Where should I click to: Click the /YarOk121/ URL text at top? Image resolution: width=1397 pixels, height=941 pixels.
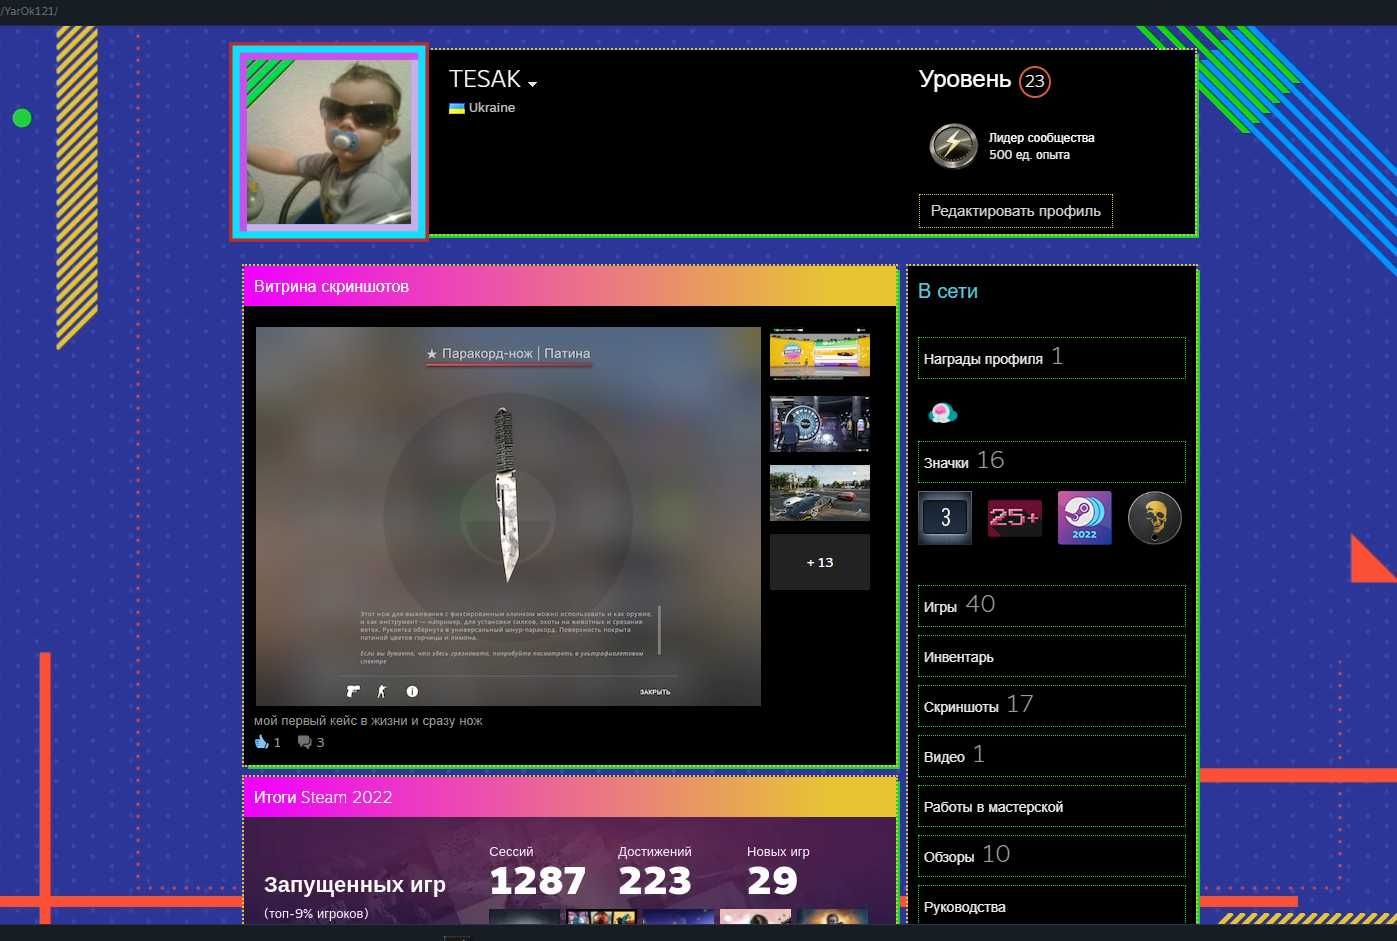[29, 11]
